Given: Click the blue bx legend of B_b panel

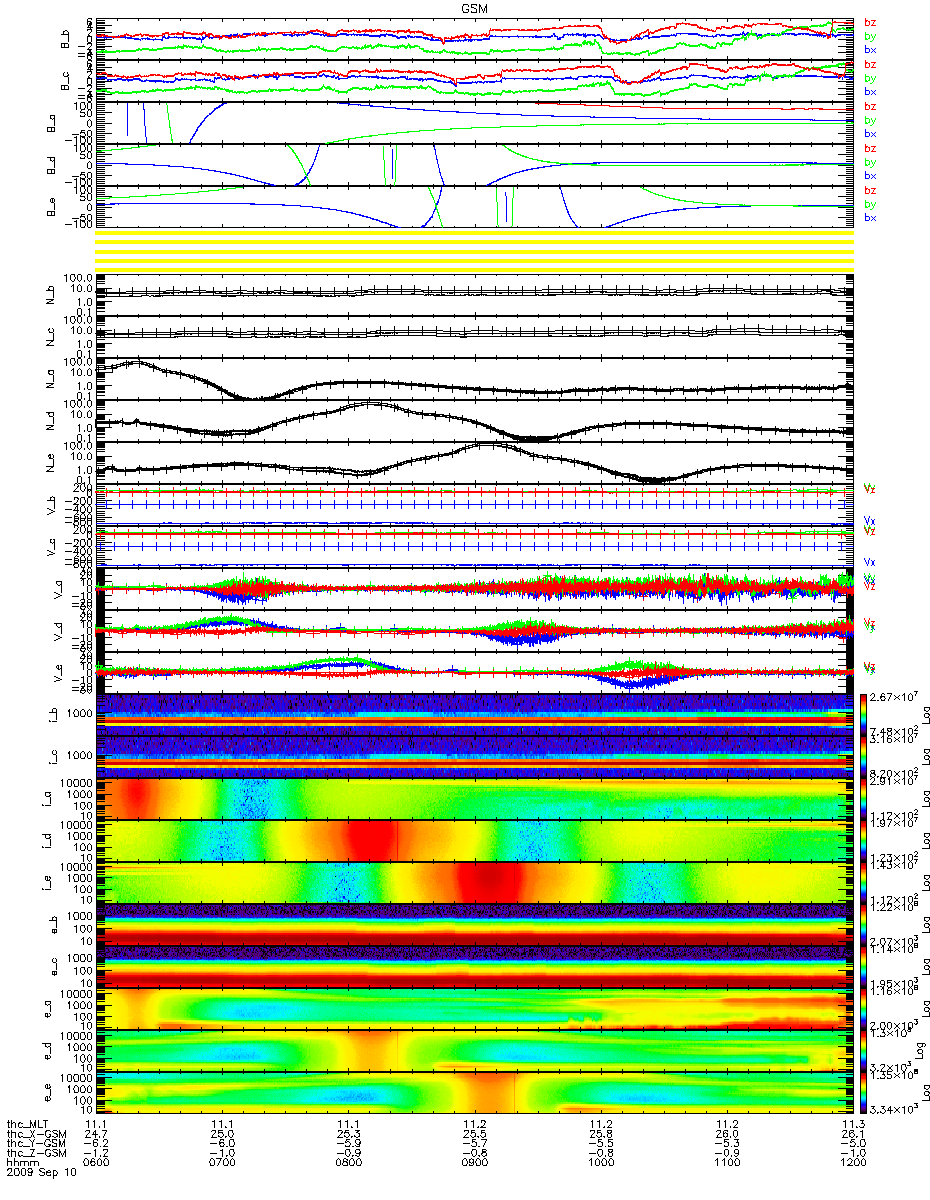Looking at the screenshot, I should click(x=870, y=49).
